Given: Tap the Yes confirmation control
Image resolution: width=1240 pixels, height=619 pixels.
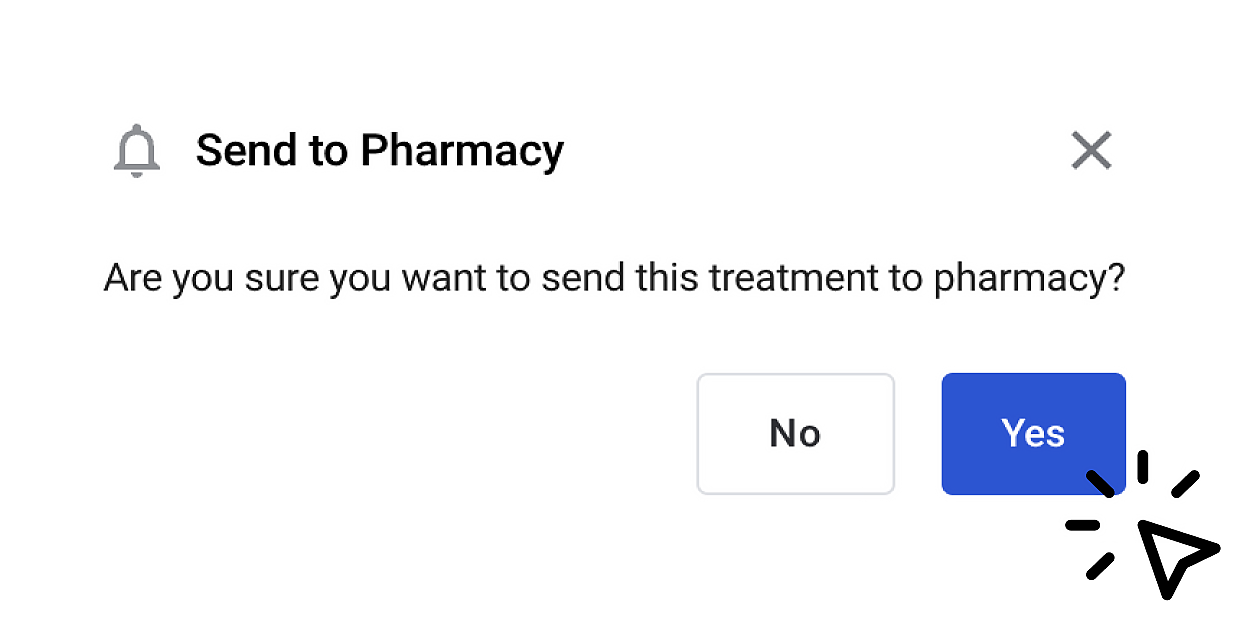Looking at the screenshot, I should pyautogui.click(x=1033, y=433).
